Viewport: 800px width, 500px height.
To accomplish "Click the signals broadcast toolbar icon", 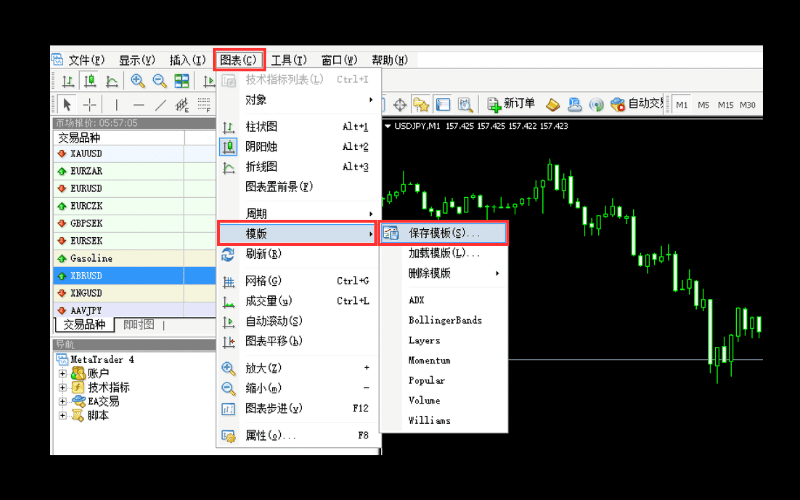I will (596, 105).
